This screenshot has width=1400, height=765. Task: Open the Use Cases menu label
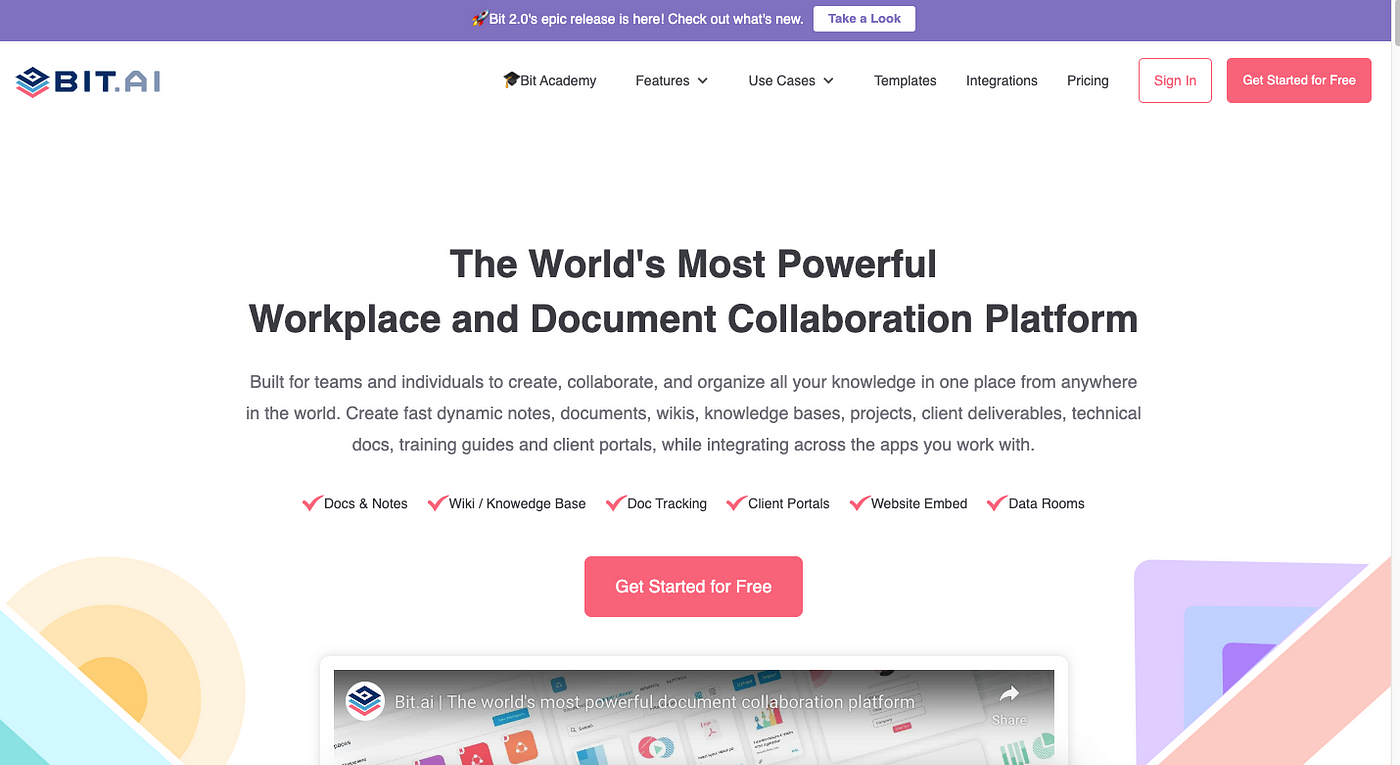[782, 81]
